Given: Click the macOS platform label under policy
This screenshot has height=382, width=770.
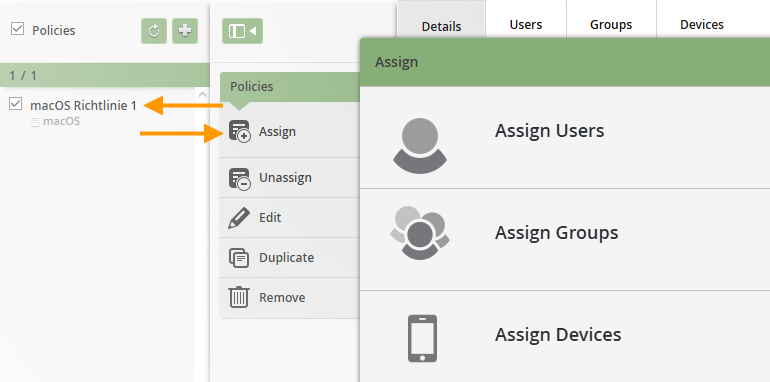Looking at the screenshot, I should (61, 121).
